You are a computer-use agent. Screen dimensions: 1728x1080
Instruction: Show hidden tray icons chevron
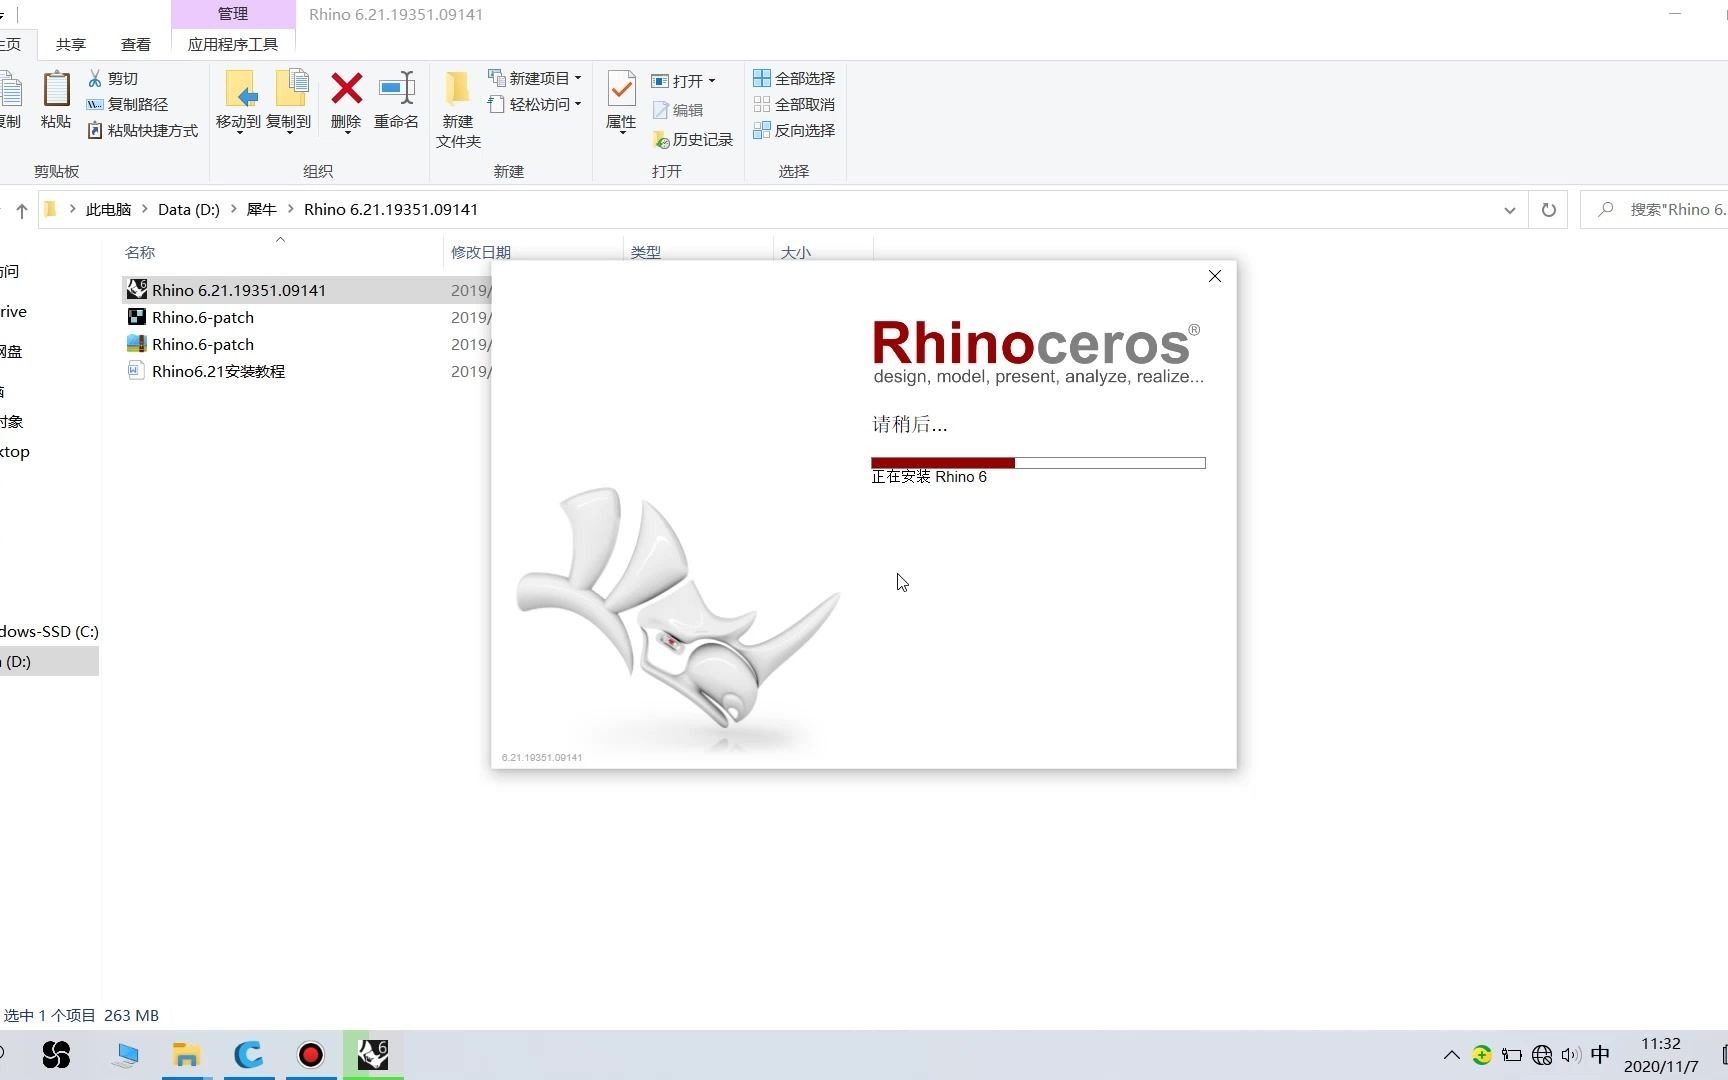tap(1452, 1055)
